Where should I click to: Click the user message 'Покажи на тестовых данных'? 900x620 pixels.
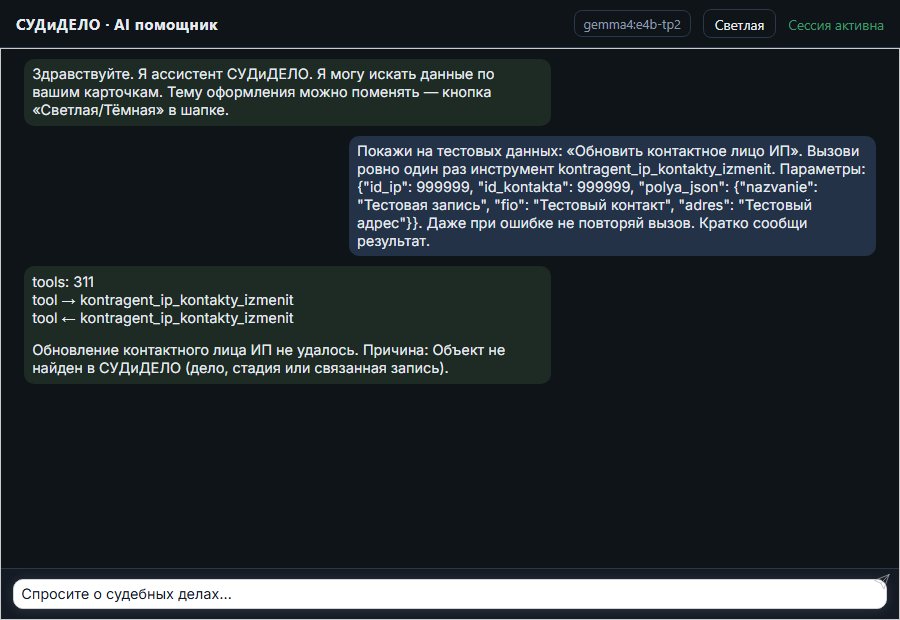click(x=612, y=196)
